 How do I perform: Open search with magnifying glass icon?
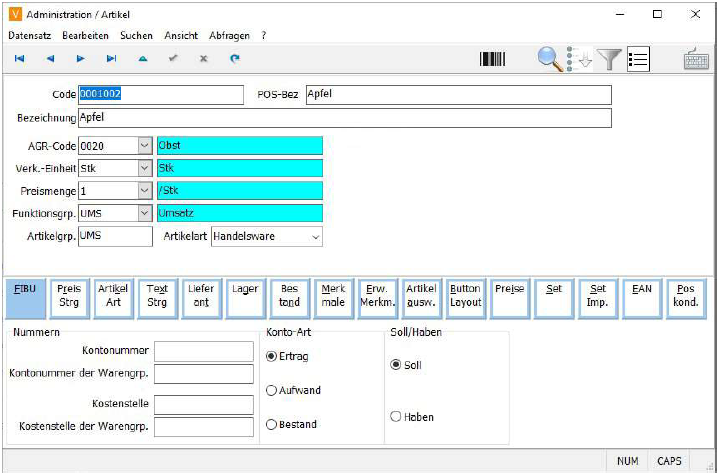click(550, 59)
